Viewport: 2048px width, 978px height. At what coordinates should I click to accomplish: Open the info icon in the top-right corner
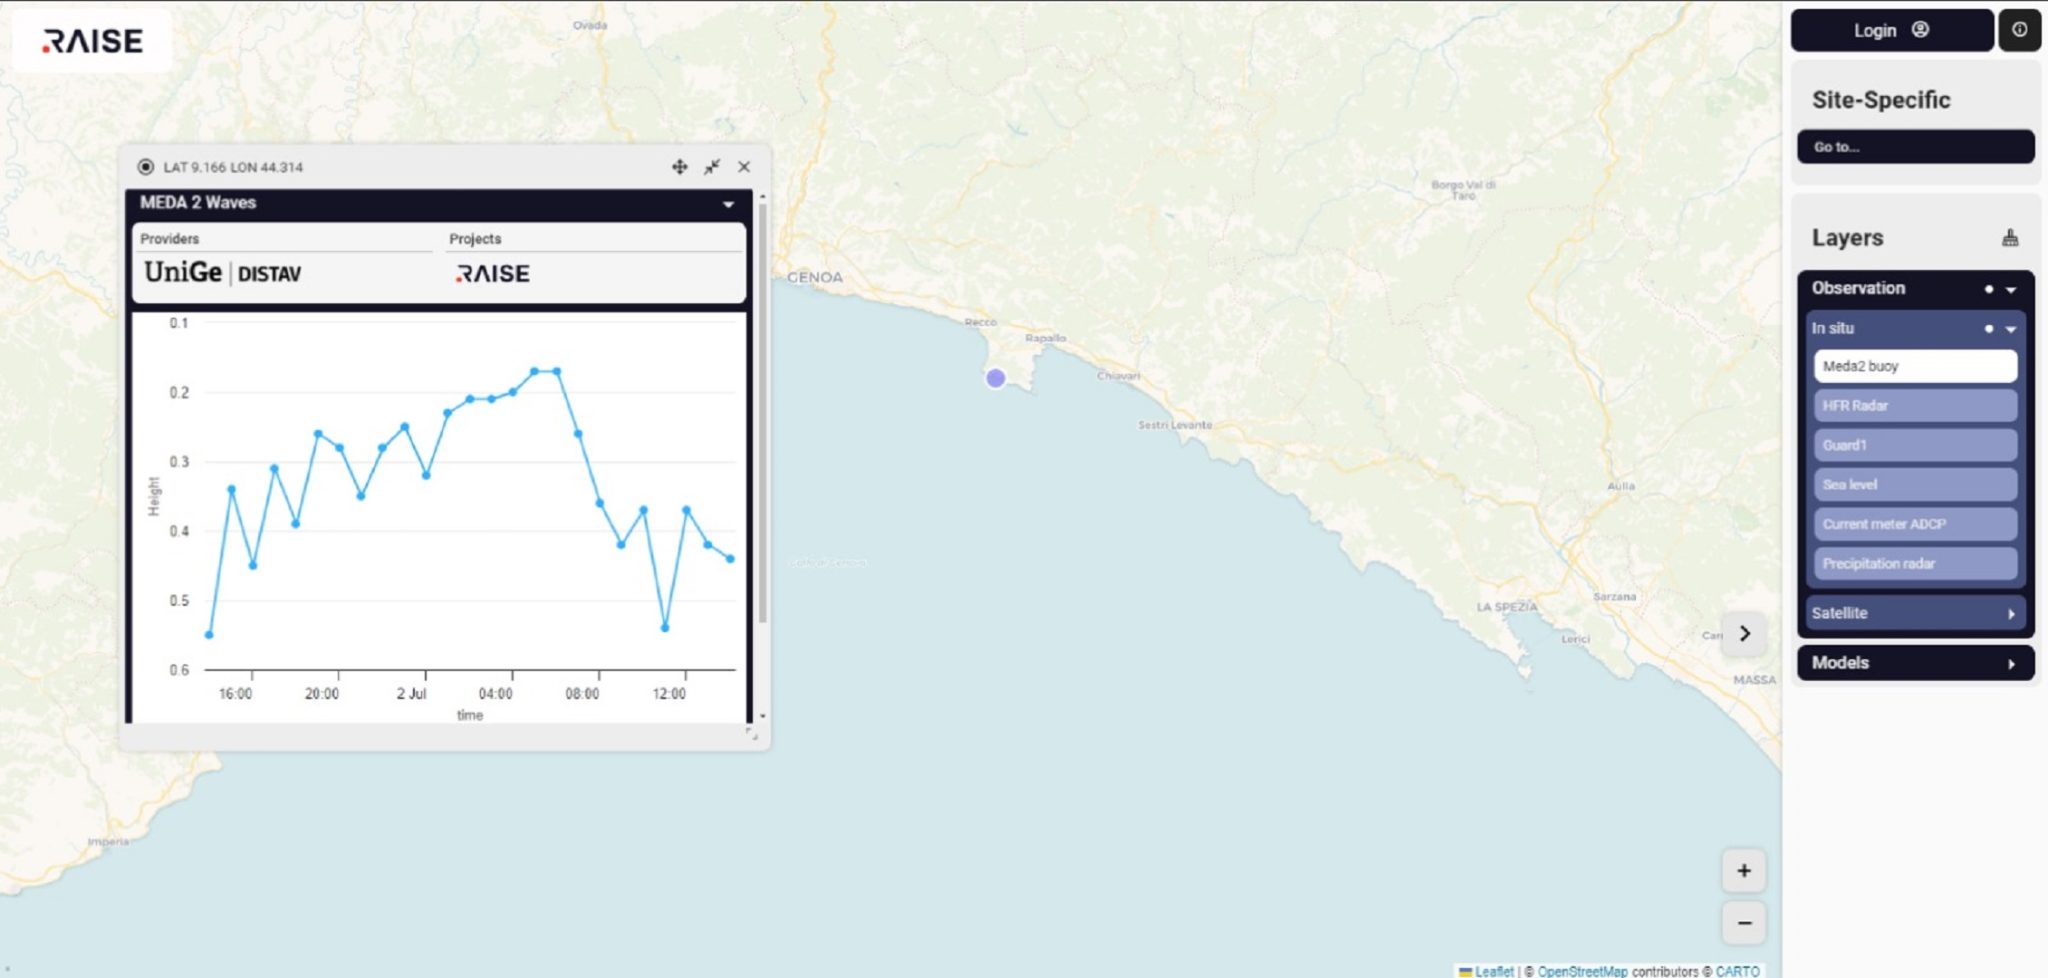2018,30
